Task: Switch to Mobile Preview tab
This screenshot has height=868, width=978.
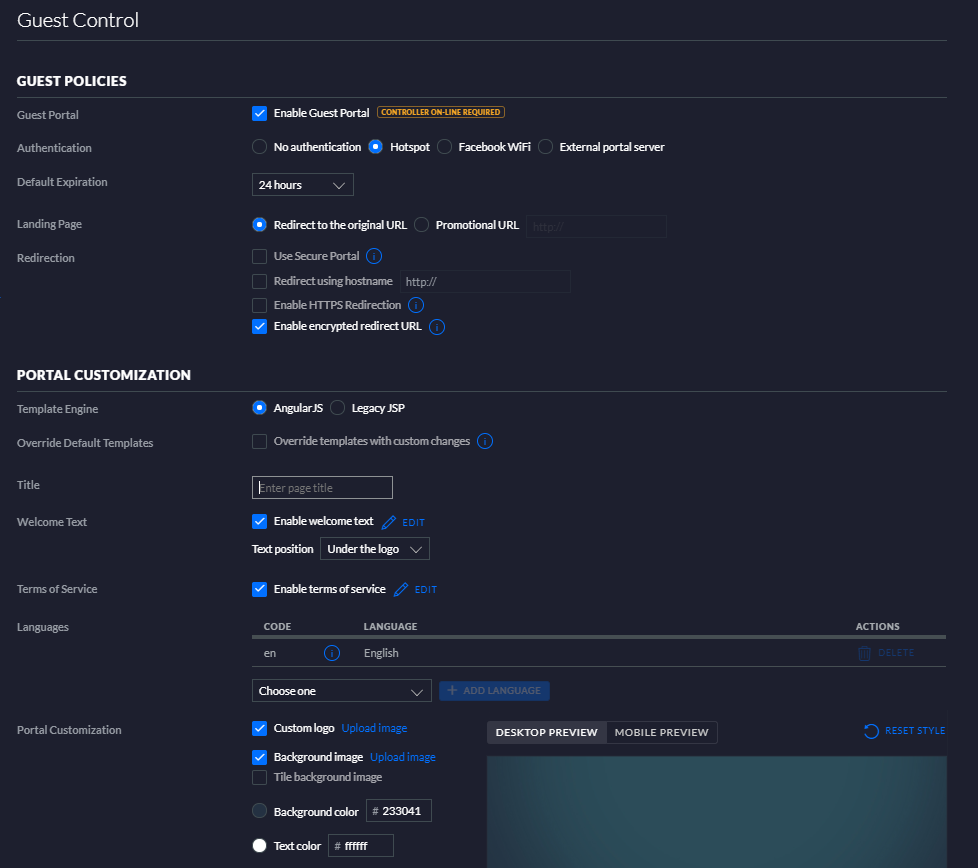Action: click(x=661, y=732)
